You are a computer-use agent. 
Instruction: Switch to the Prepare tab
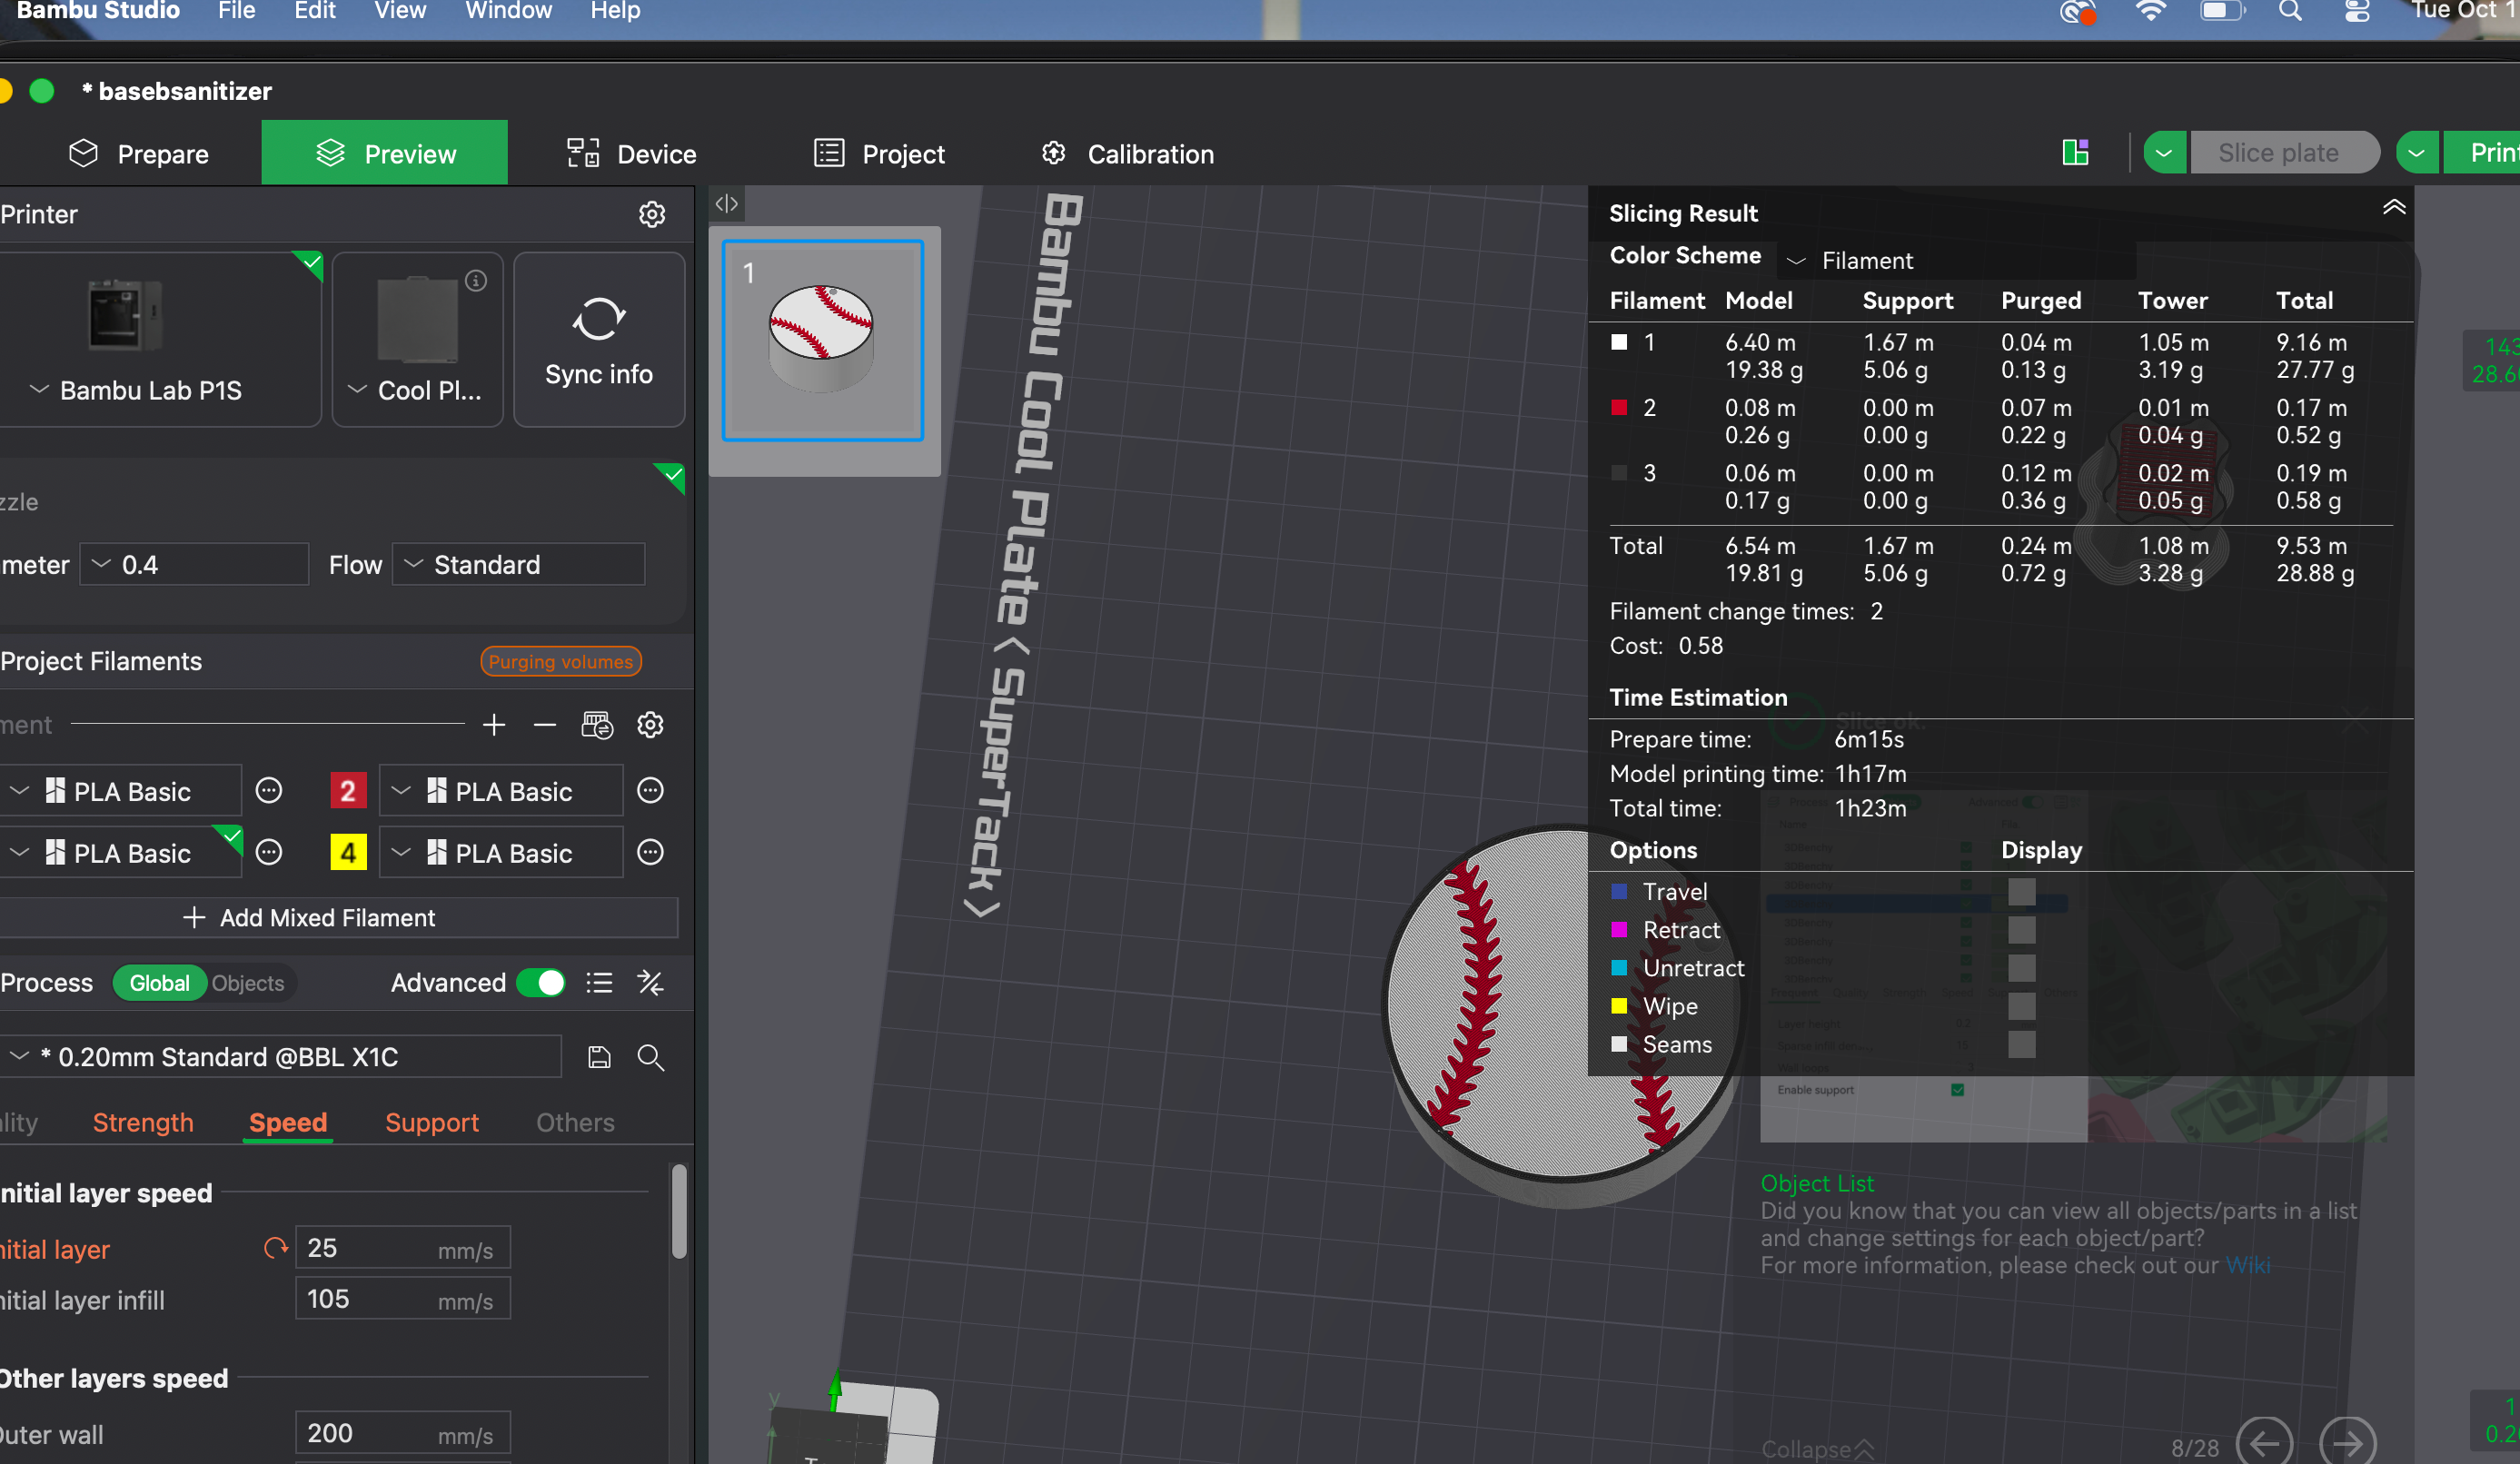pos(139,154)
